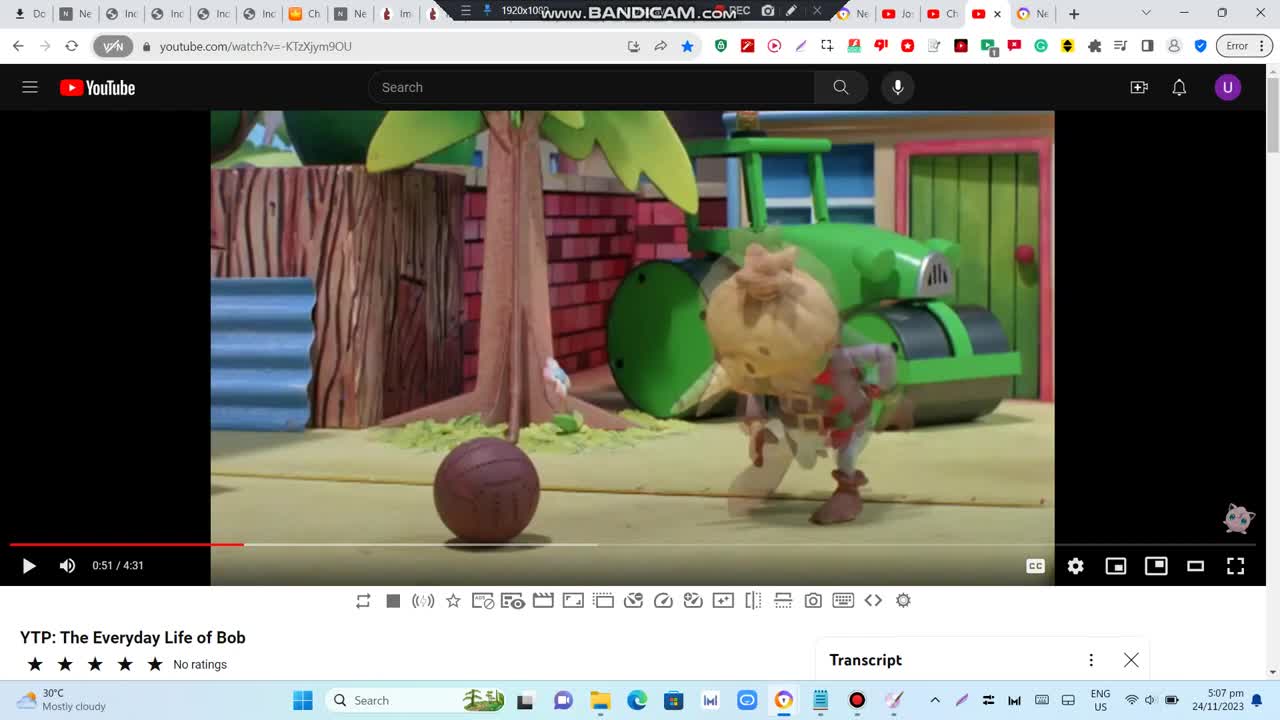The height and width of the screenshot is (720, 1280).
Task: Click the custom script code brackets icon
Action: [873, 600]
